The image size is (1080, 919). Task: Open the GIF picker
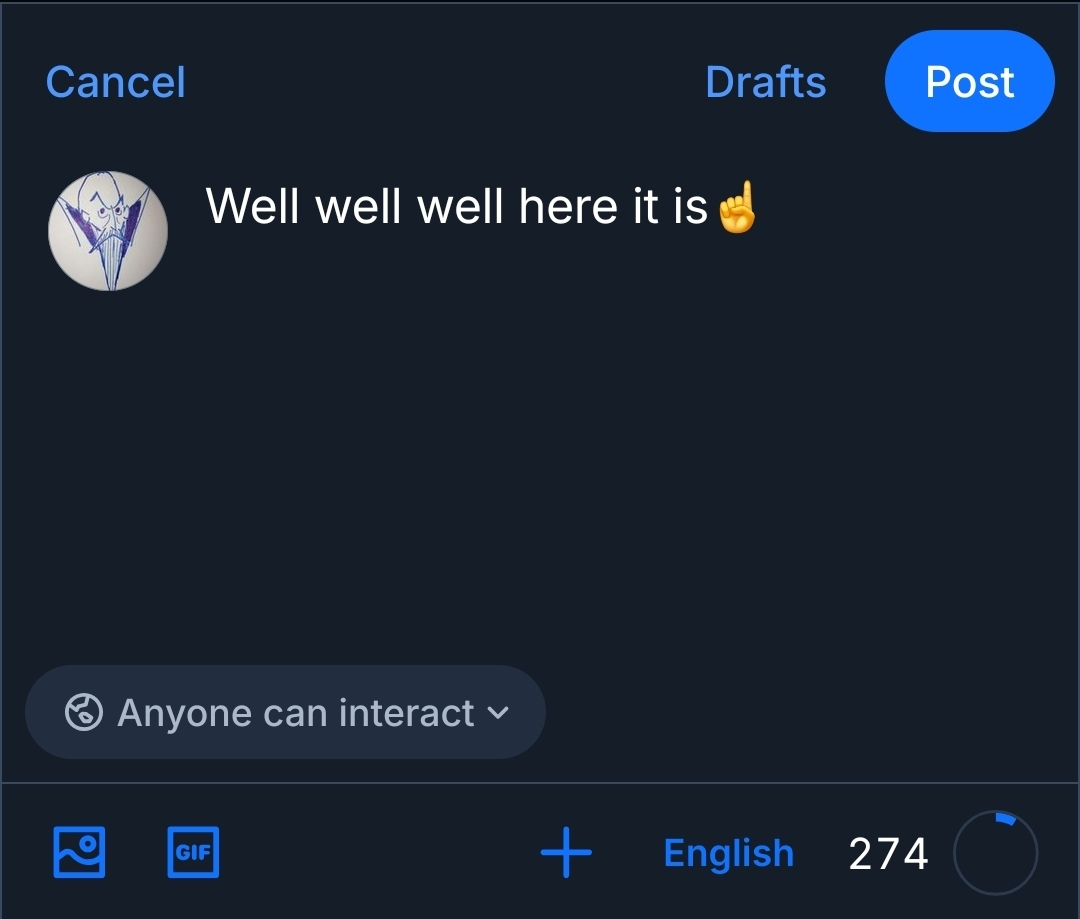(x=192, y=853)
